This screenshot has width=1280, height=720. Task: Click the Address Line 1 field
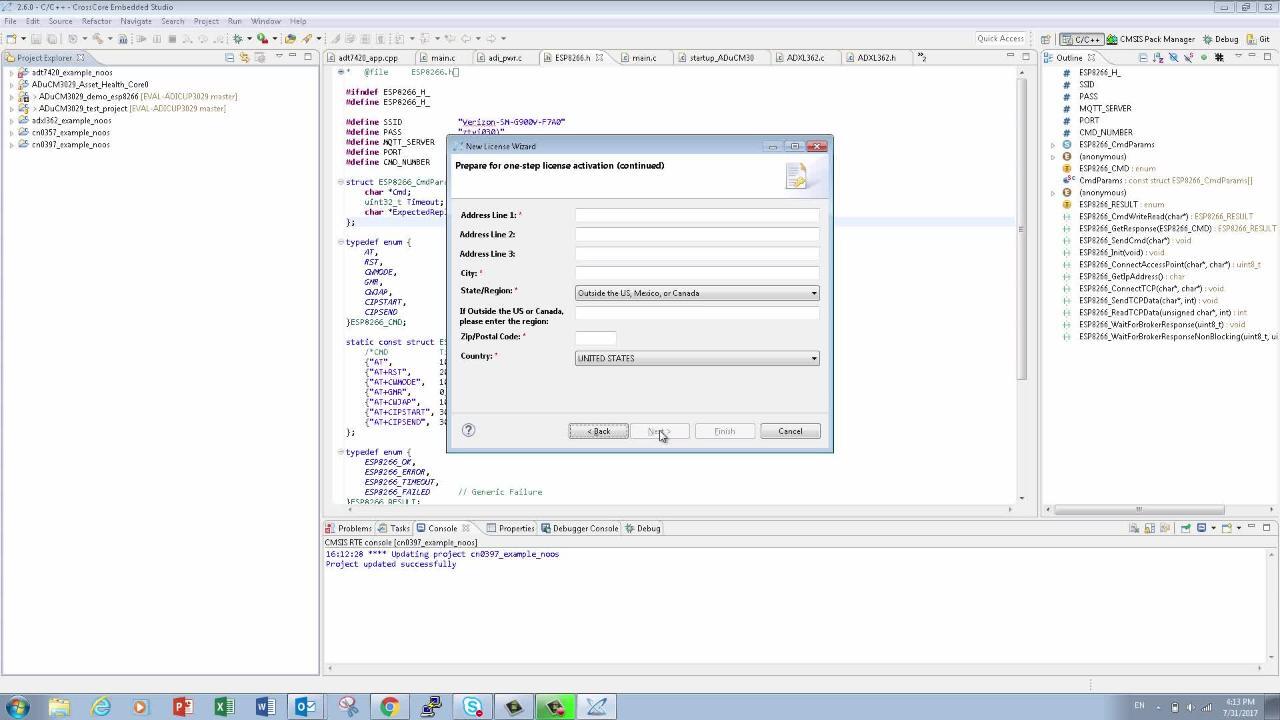pos(697,215)
